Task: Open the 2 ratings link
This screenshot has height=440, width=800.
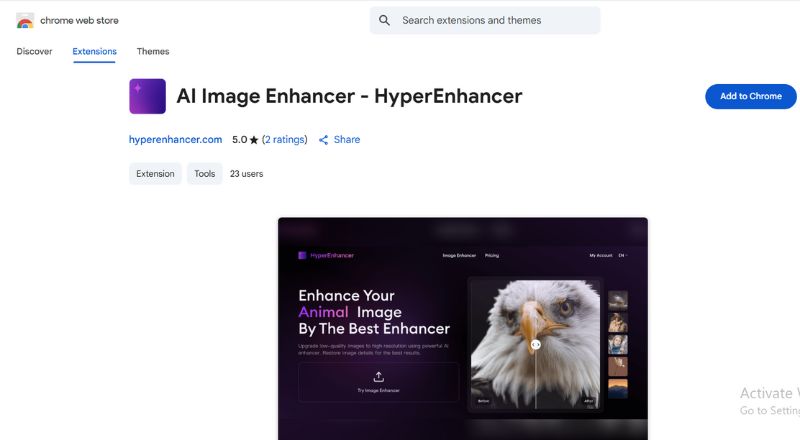Action: pyautogui.click(x=285, y=140)
